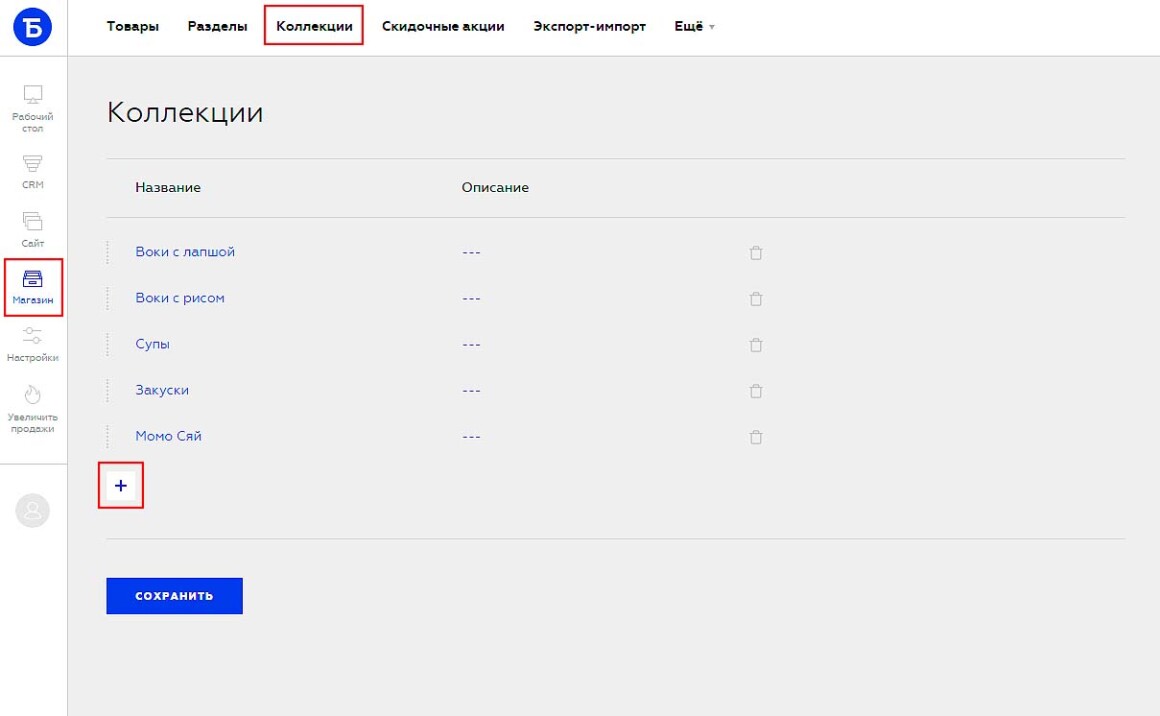Switch to the Коллекции tab
This screenshot has width=1160, height=716.
click(x=314, y=26)
